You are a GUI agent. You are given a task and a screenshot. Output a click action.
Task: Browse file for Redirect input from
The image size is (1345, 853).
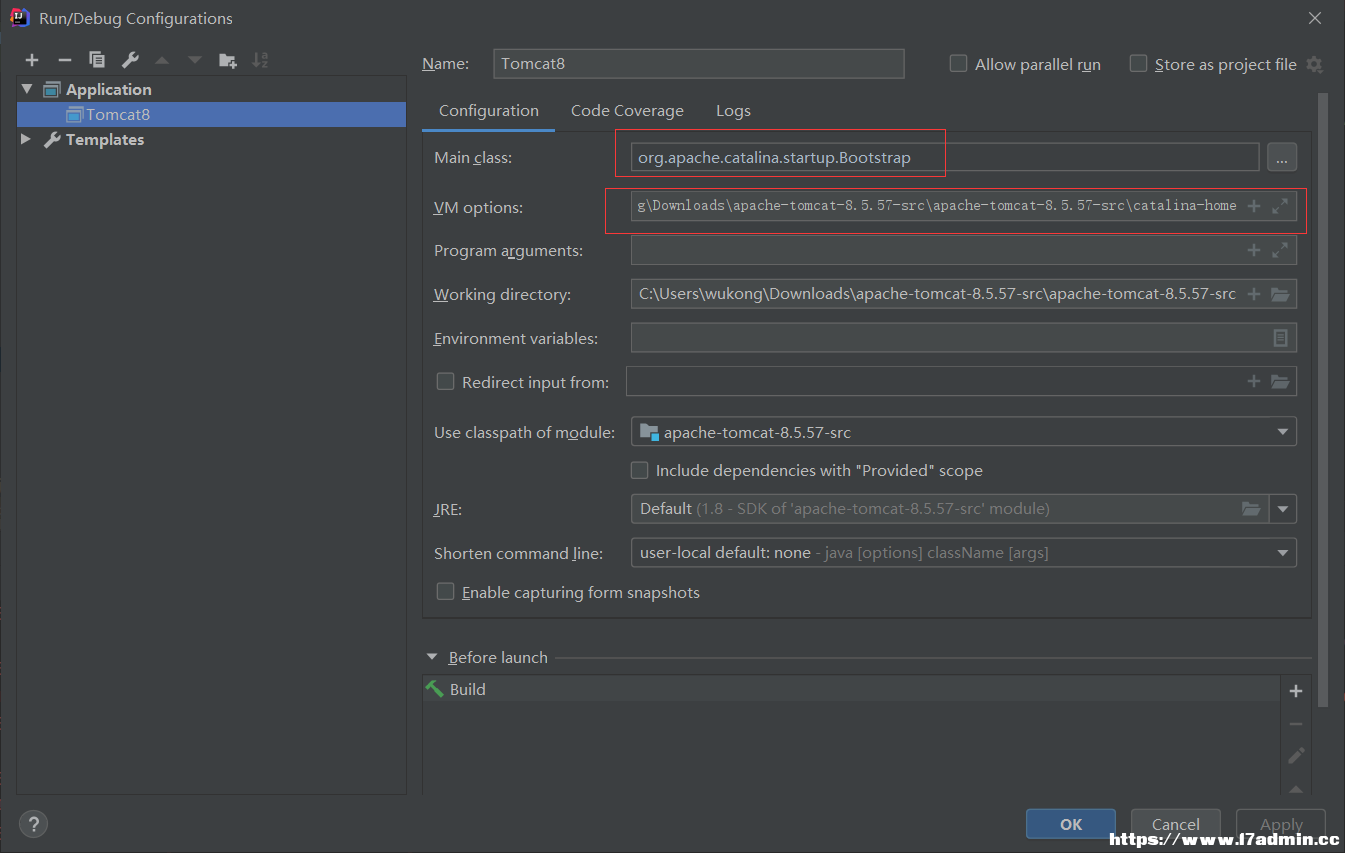point(1280,381)
